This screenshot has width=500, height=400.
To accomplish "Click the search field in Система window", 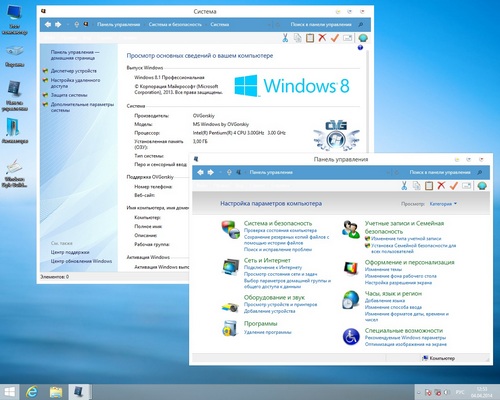I will click(326, 24).
